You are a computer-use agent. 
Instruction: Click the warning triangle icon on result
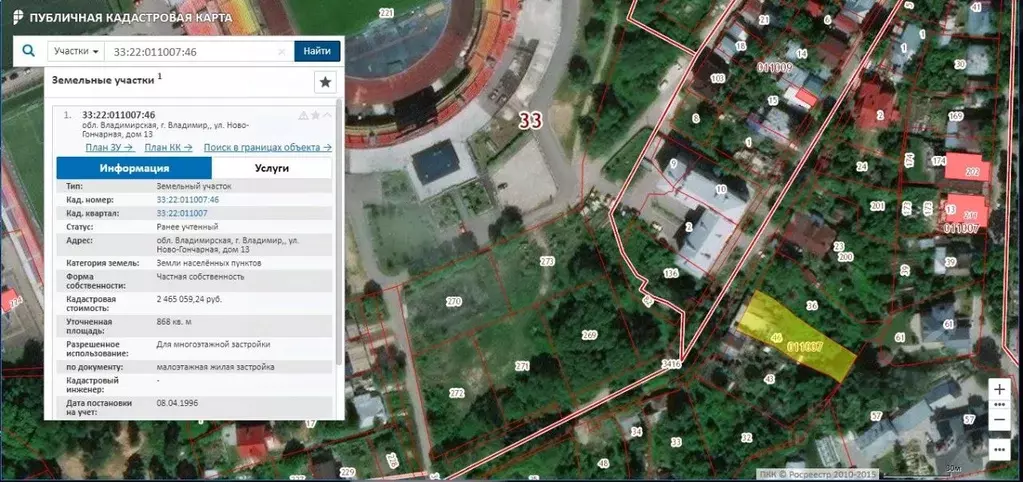click(x=303, y=115)
